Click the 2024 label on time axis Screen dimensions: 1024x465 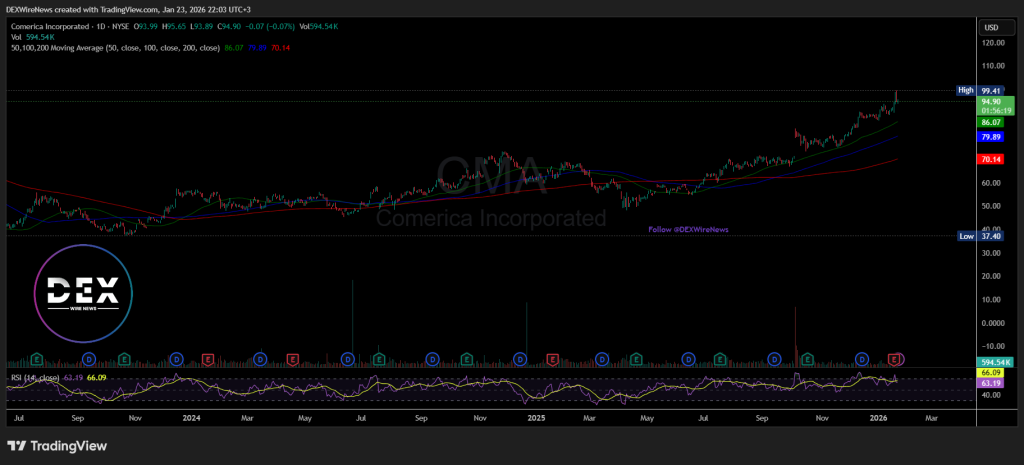click(191, 417)
